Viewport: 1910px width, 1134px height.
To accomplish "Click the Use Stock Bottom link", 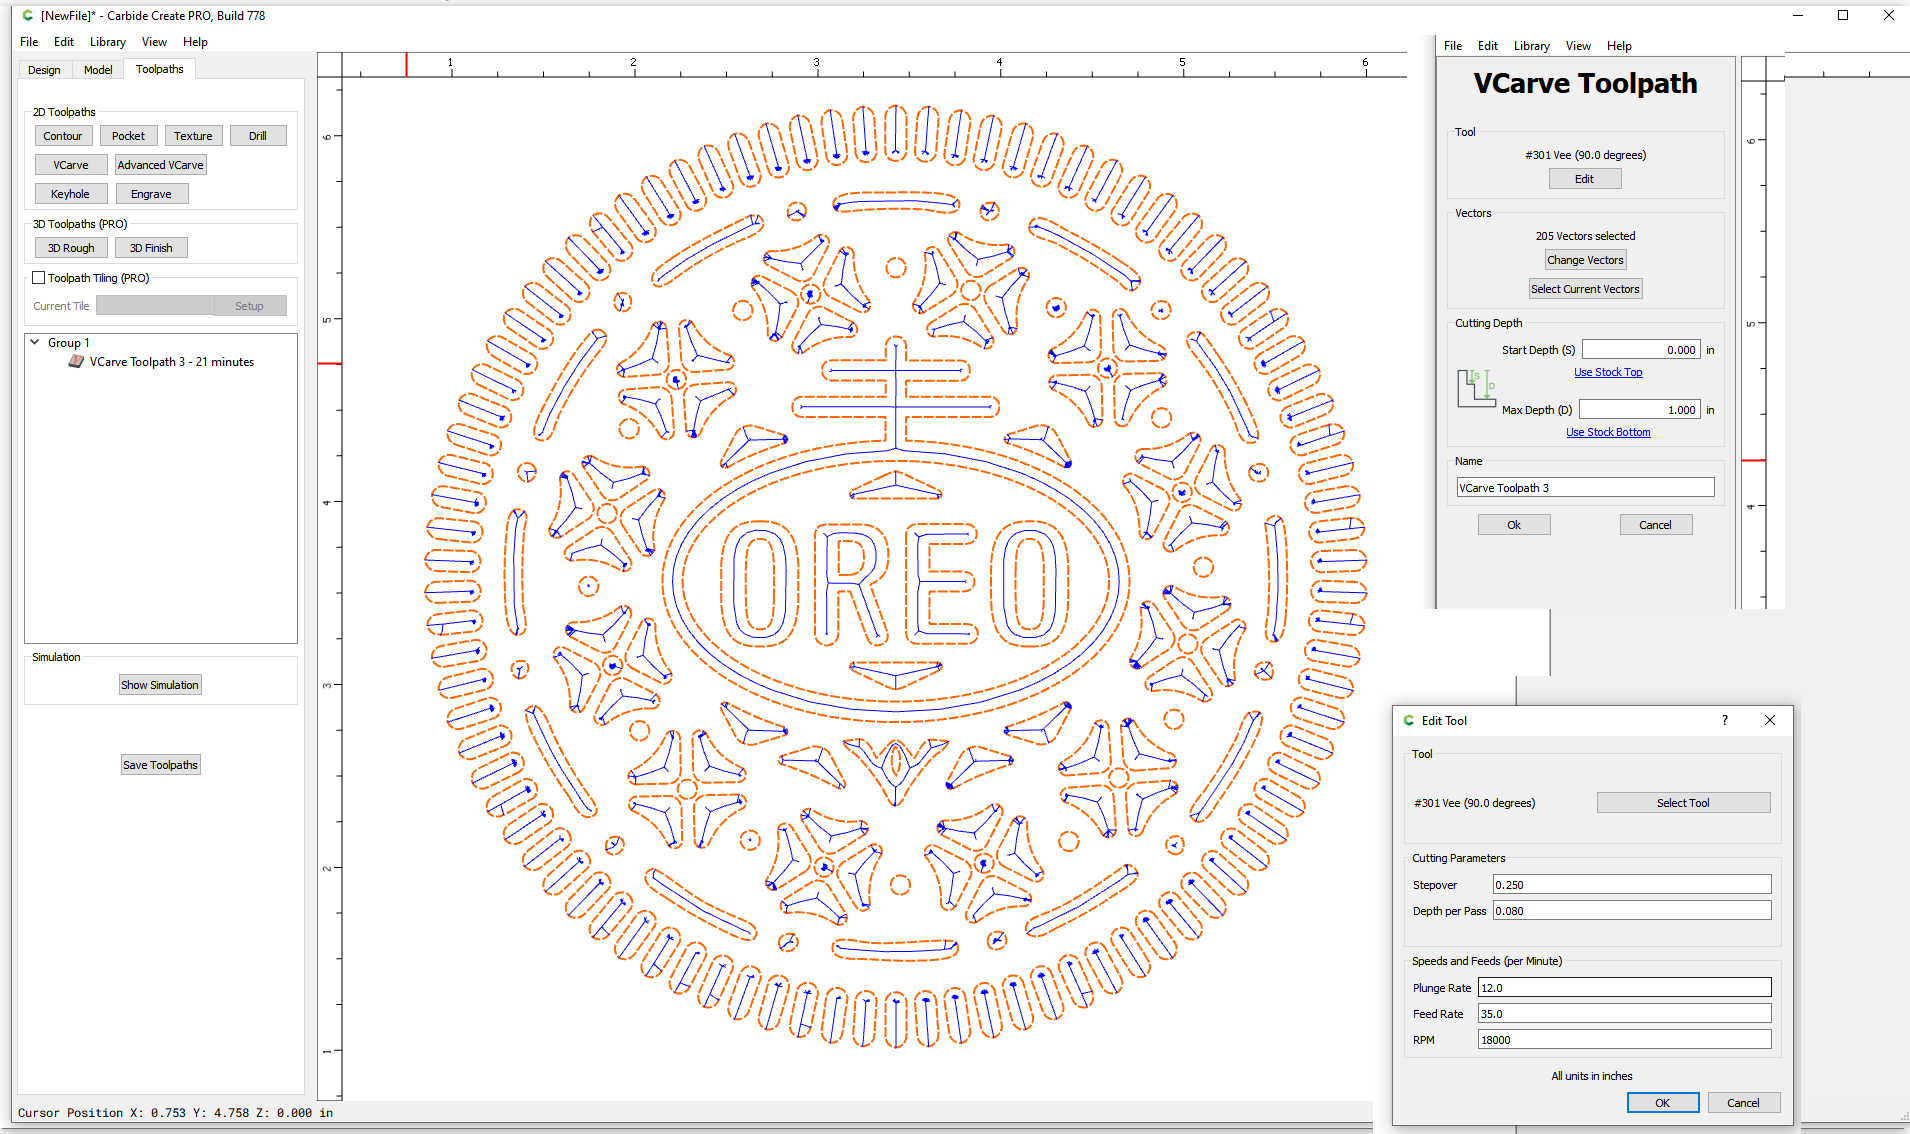I will [x=1608, y=432].
